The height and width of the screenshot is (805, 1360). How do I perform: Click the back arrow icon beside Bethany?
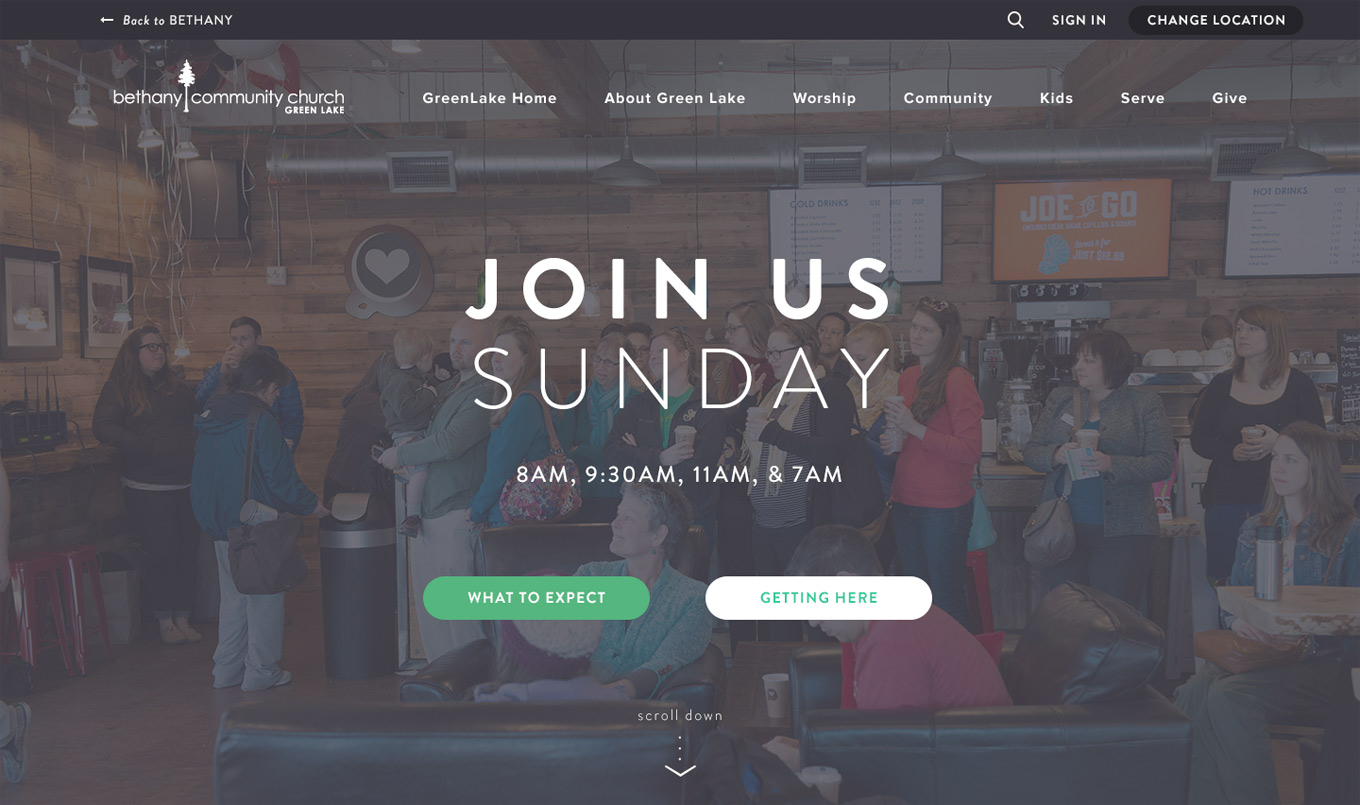click(107, 20)
